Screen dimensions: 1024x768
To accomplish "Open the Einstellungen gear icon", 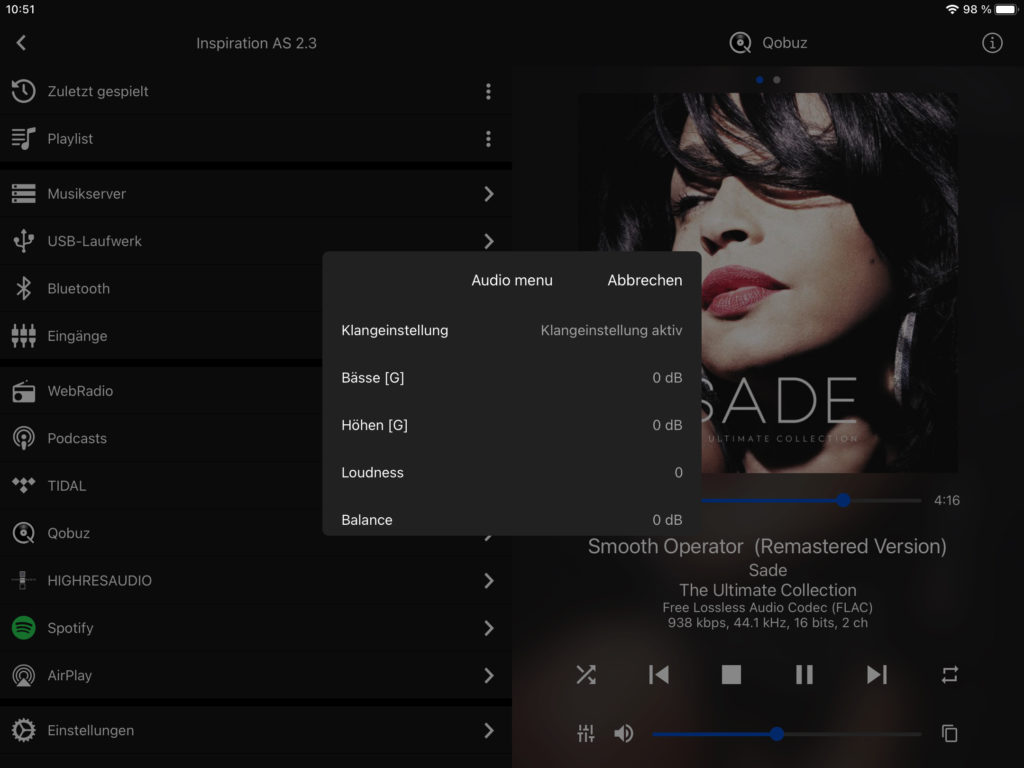I will pos(24,730).
